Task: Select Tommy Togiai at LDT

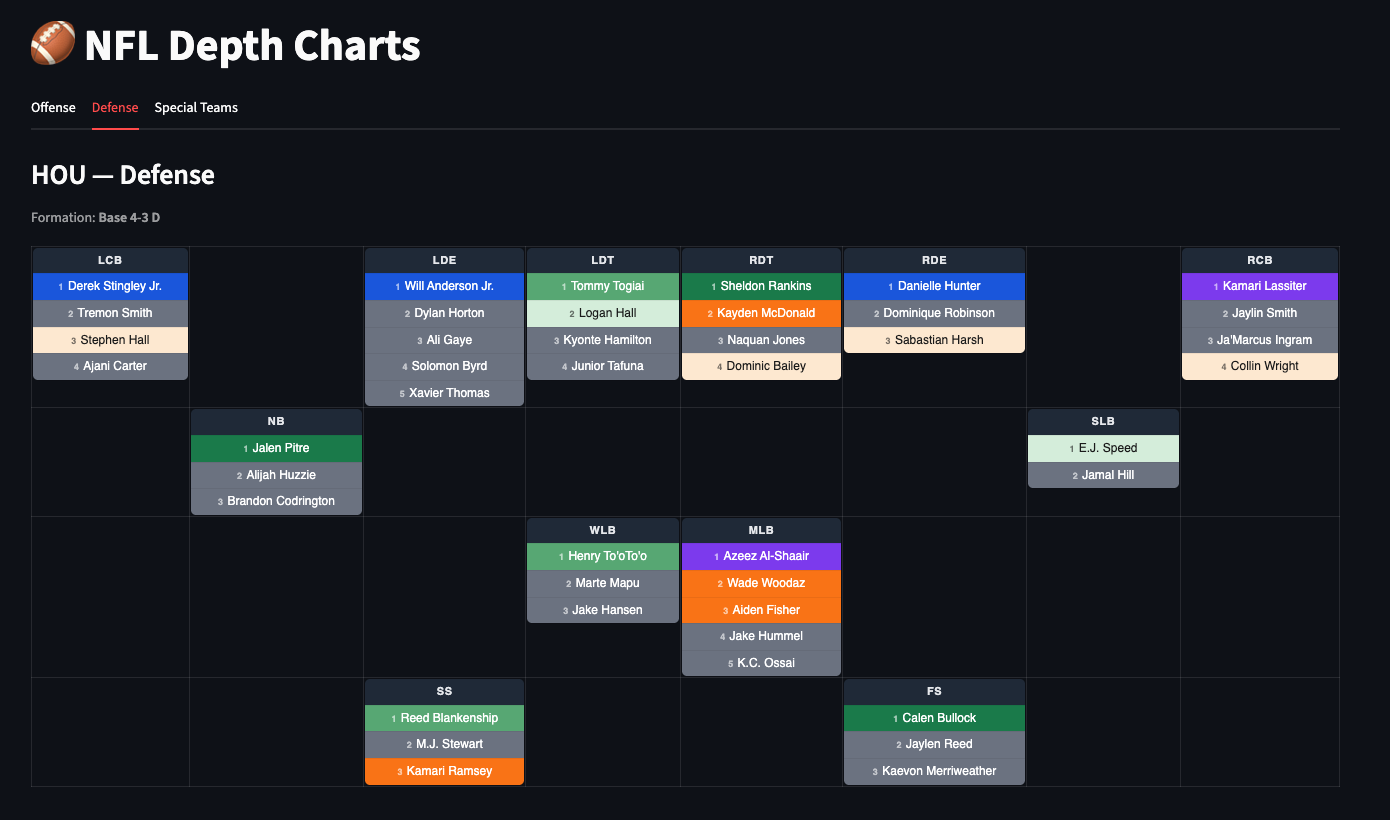Action: [x=603, y=286]
